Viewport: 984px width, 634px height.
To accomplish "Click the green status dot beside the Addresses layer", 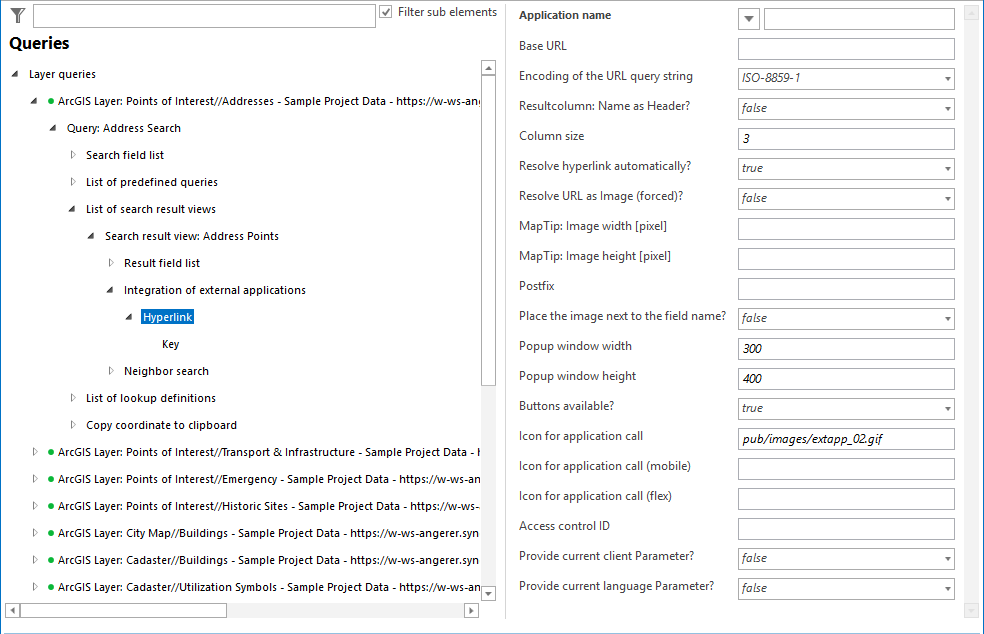I will point(49,100).
